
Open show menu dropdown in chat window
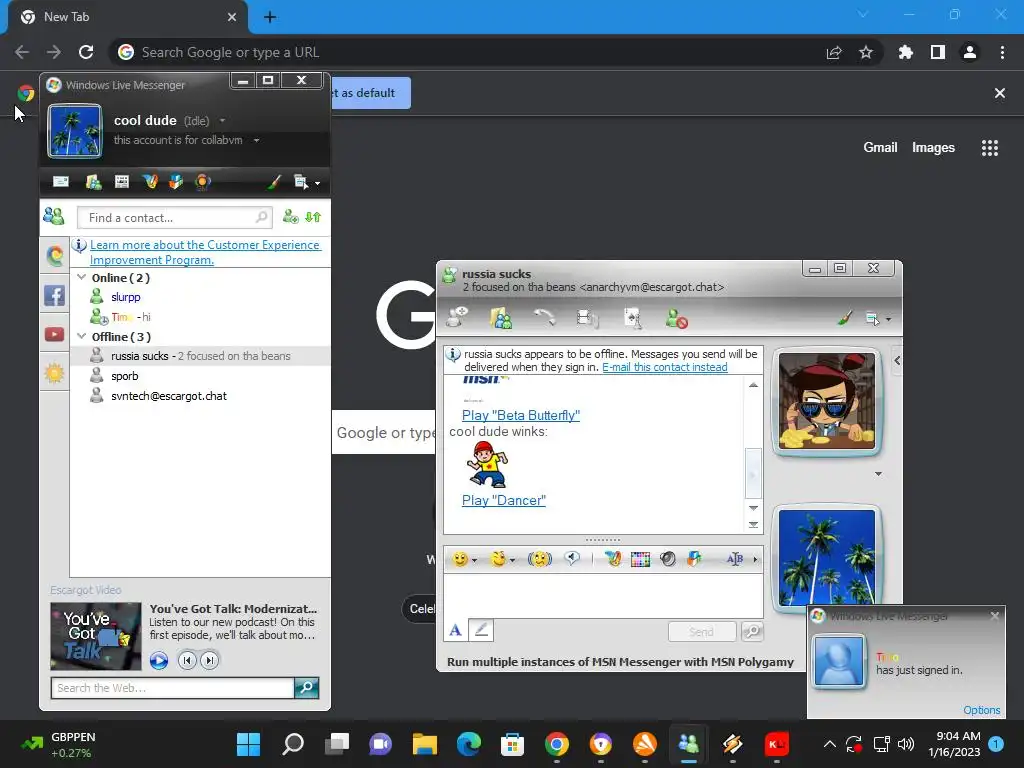(x=878, y=319)
